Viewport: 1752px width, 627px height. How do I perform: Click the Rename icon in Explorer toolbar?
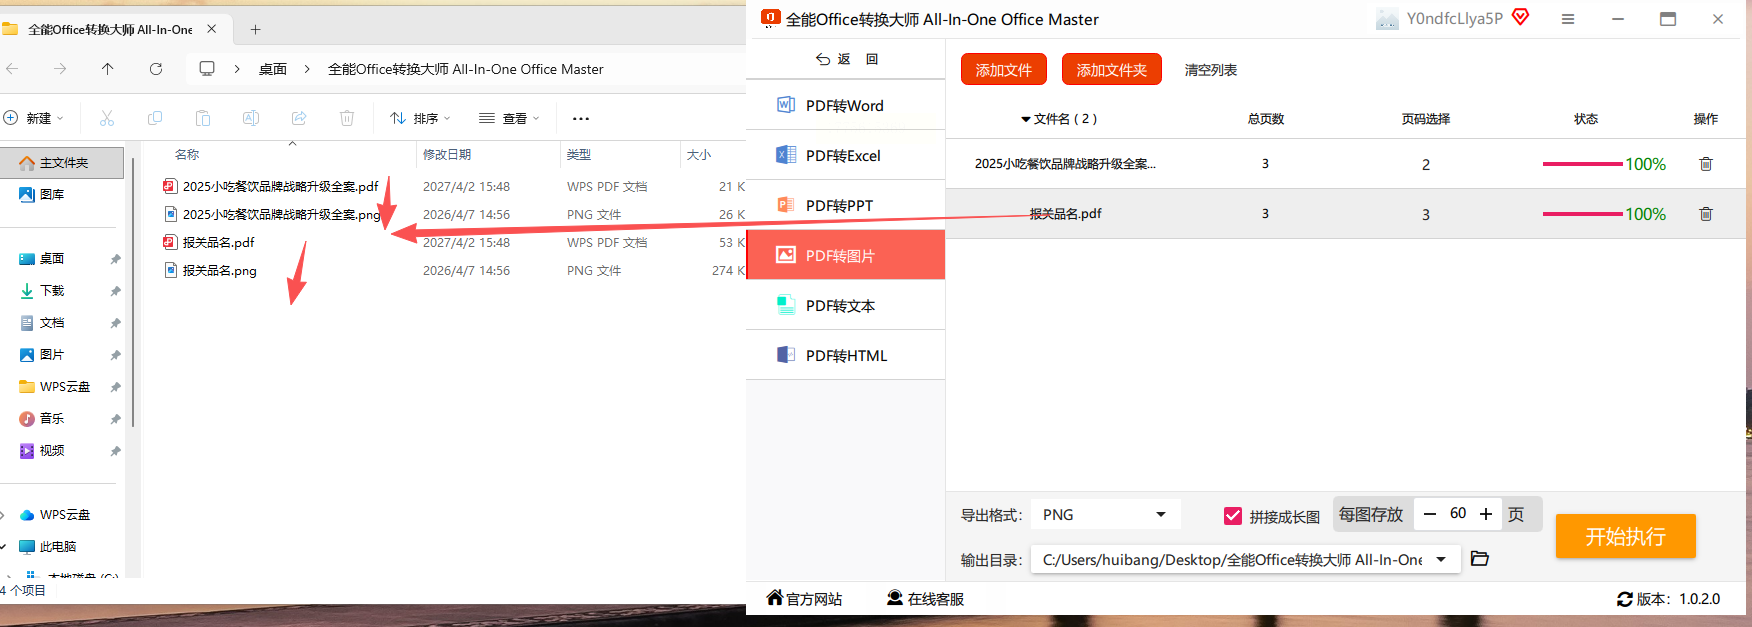pyautogui.click(x=251, y=118)
